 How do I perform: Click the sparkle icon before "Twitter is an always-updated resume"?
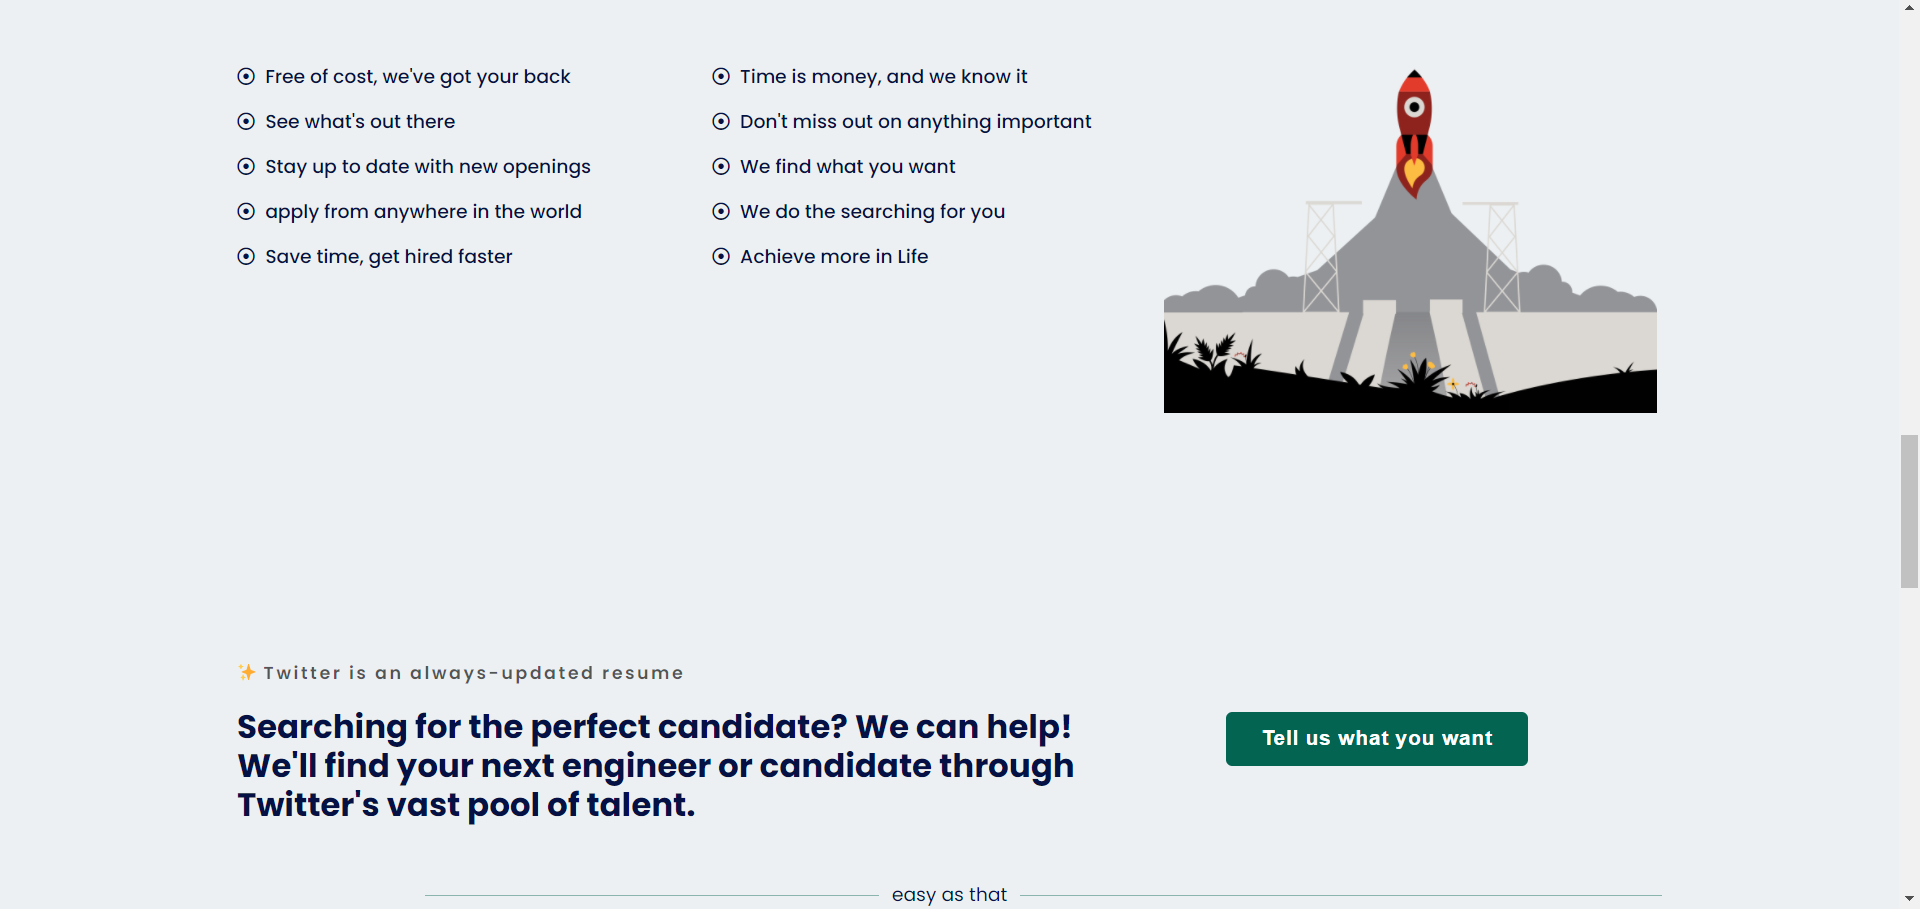pyautogui.click(x=245, y=672)
